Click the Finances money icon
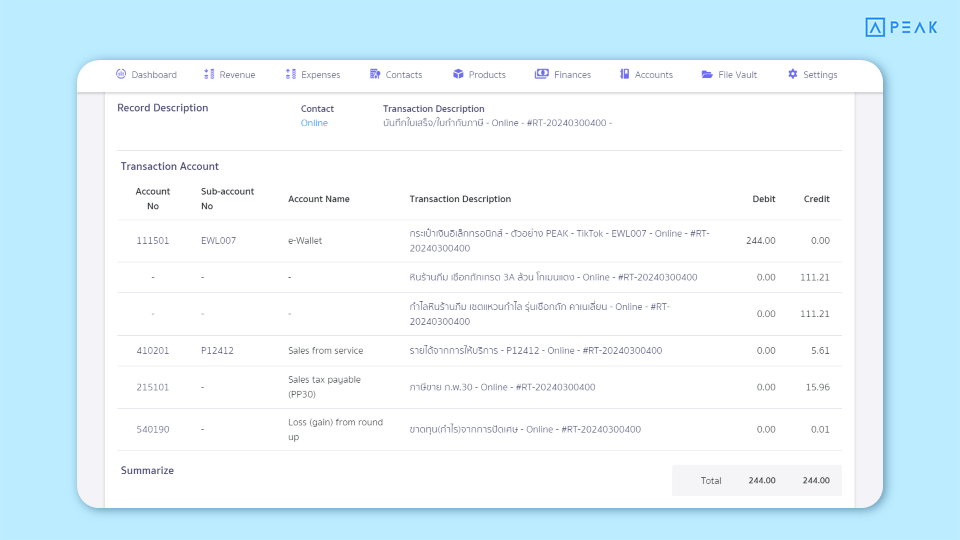Image resolution: width=960 pixels, height=540 pixels. [542, 74]
